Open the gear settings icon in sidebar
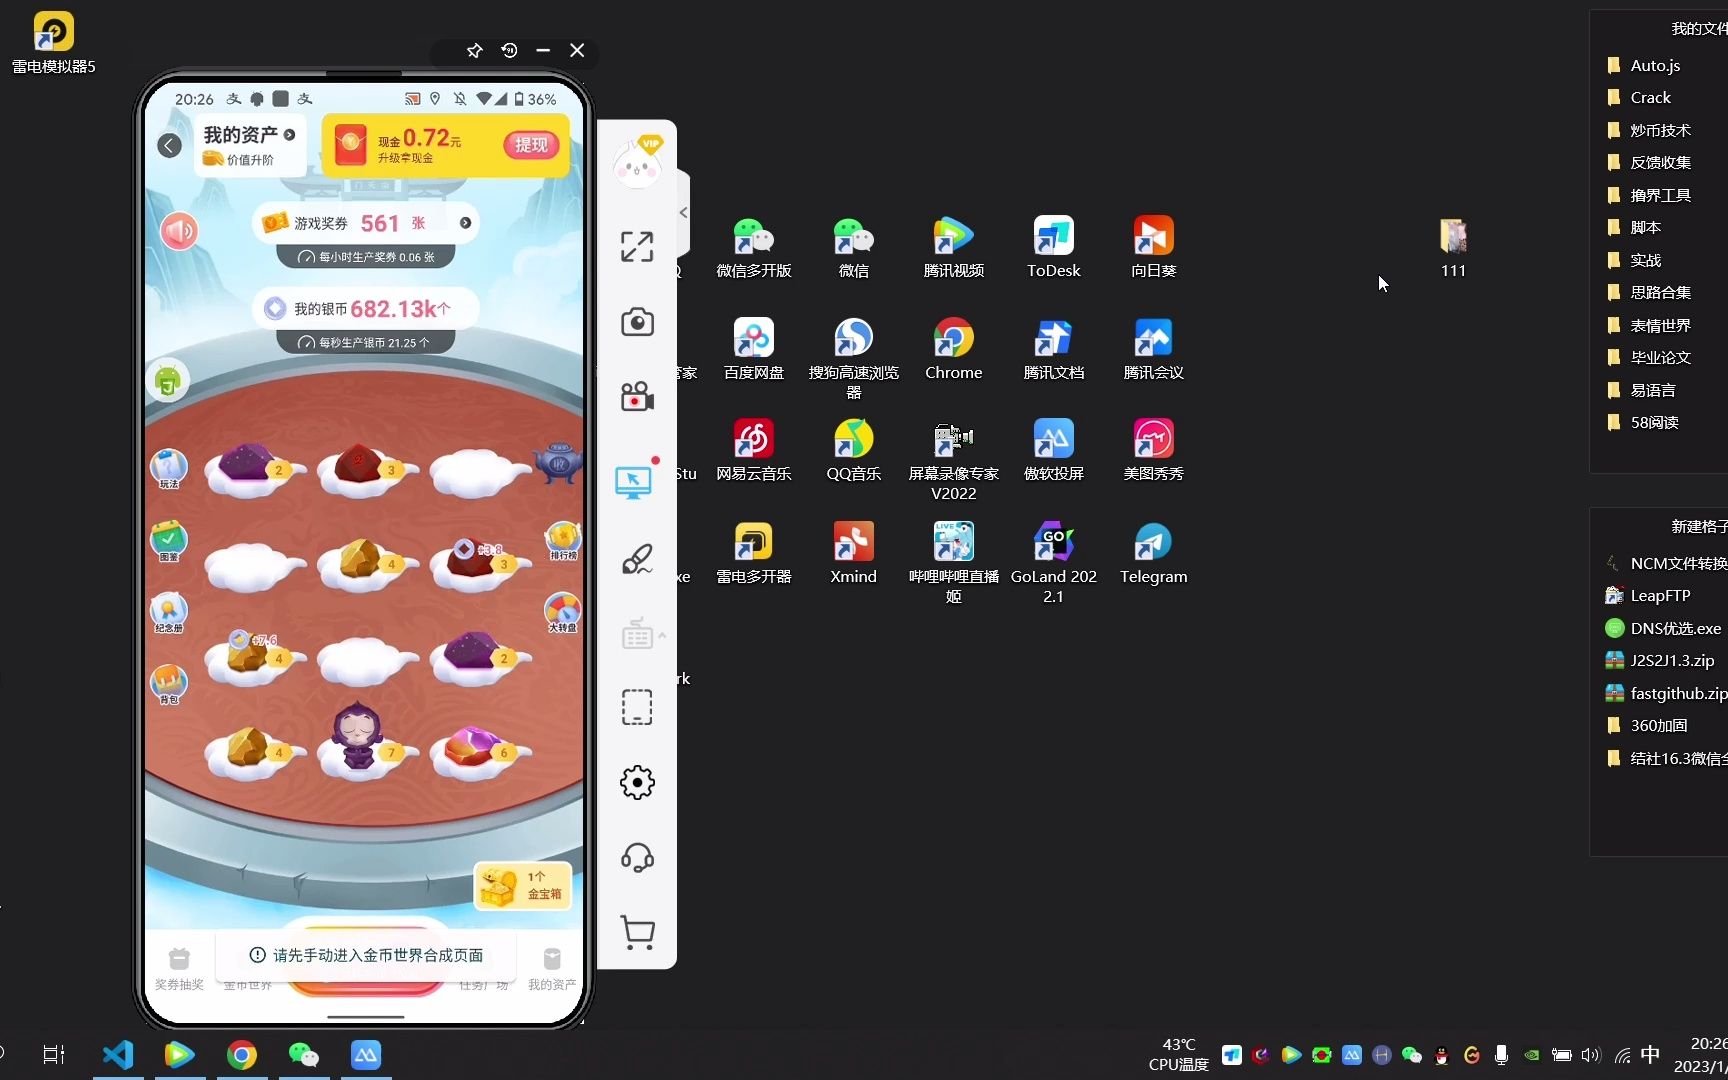 637,782
